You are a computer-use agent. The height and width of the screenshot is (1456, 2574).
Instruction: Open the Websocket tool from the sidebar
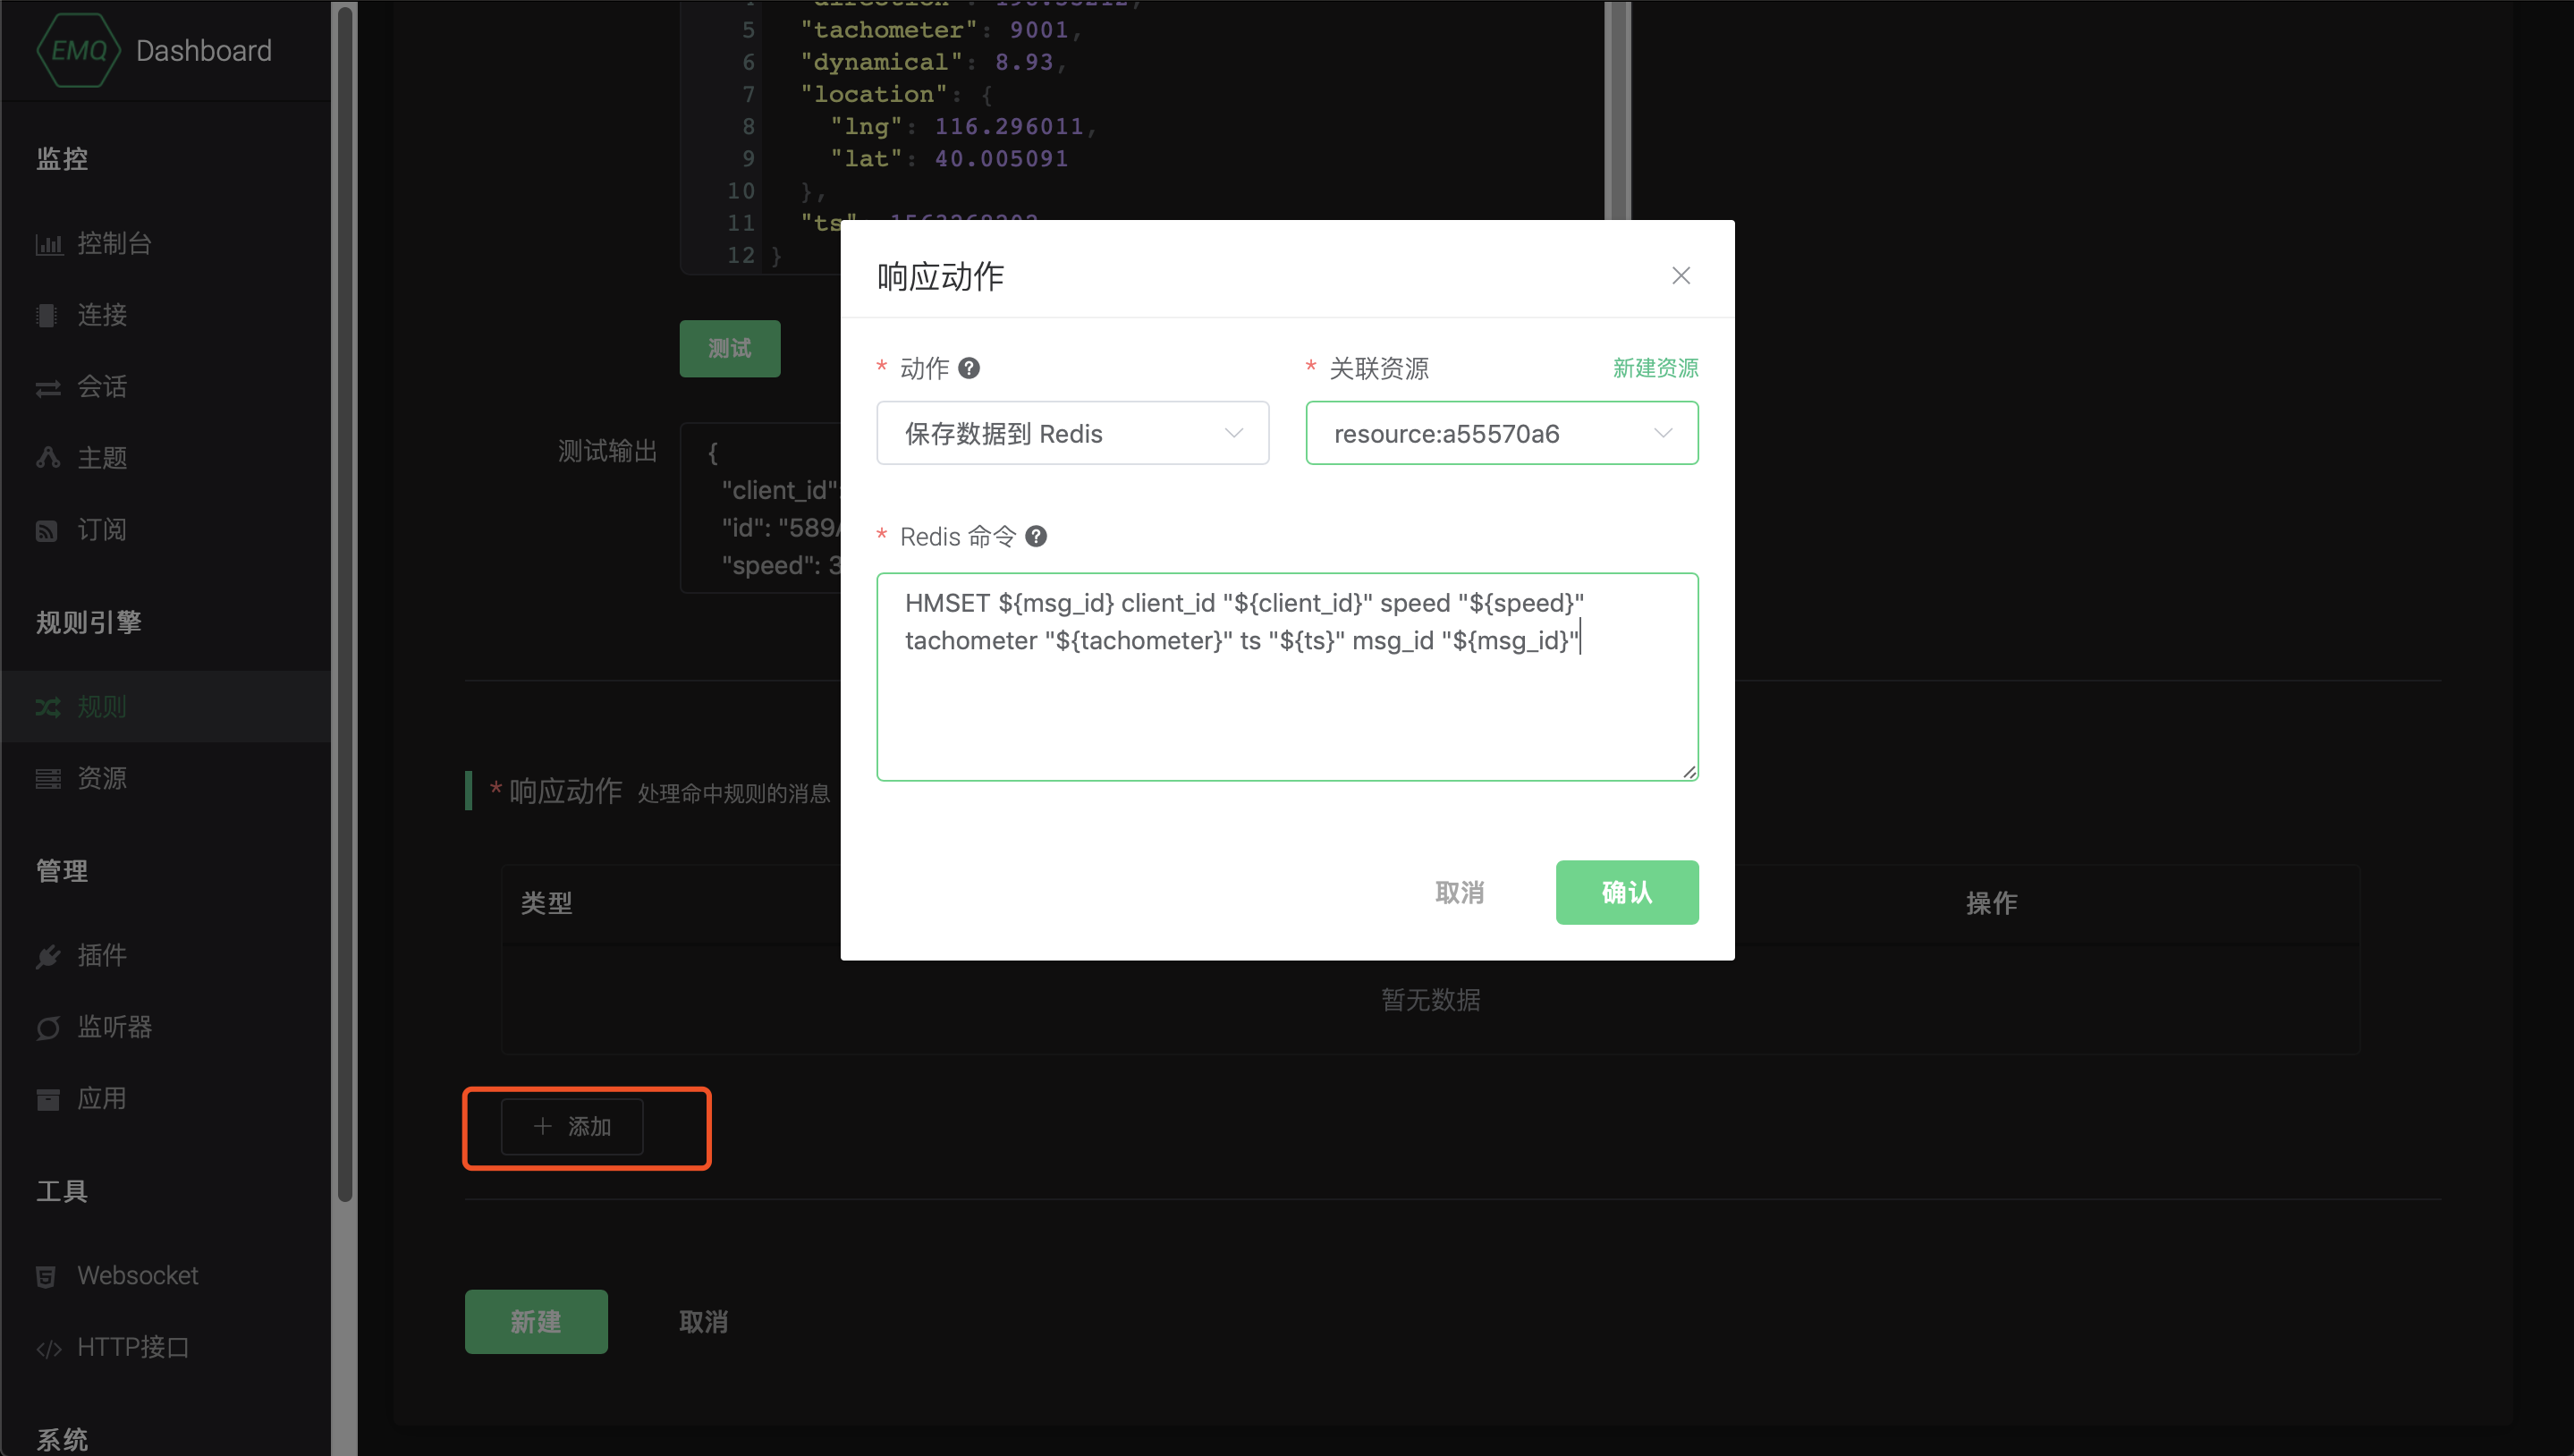pos(137,1275)
